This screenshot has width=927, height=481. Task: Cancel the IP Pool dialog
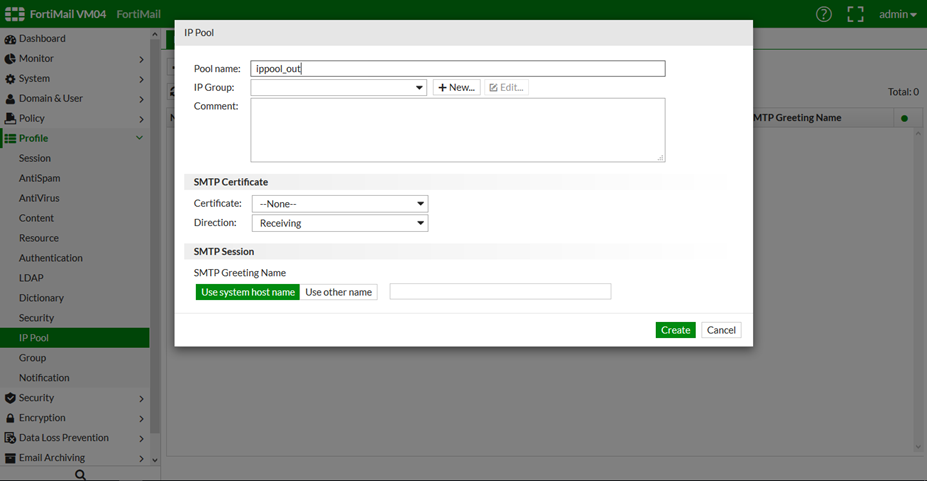point(721,330)
